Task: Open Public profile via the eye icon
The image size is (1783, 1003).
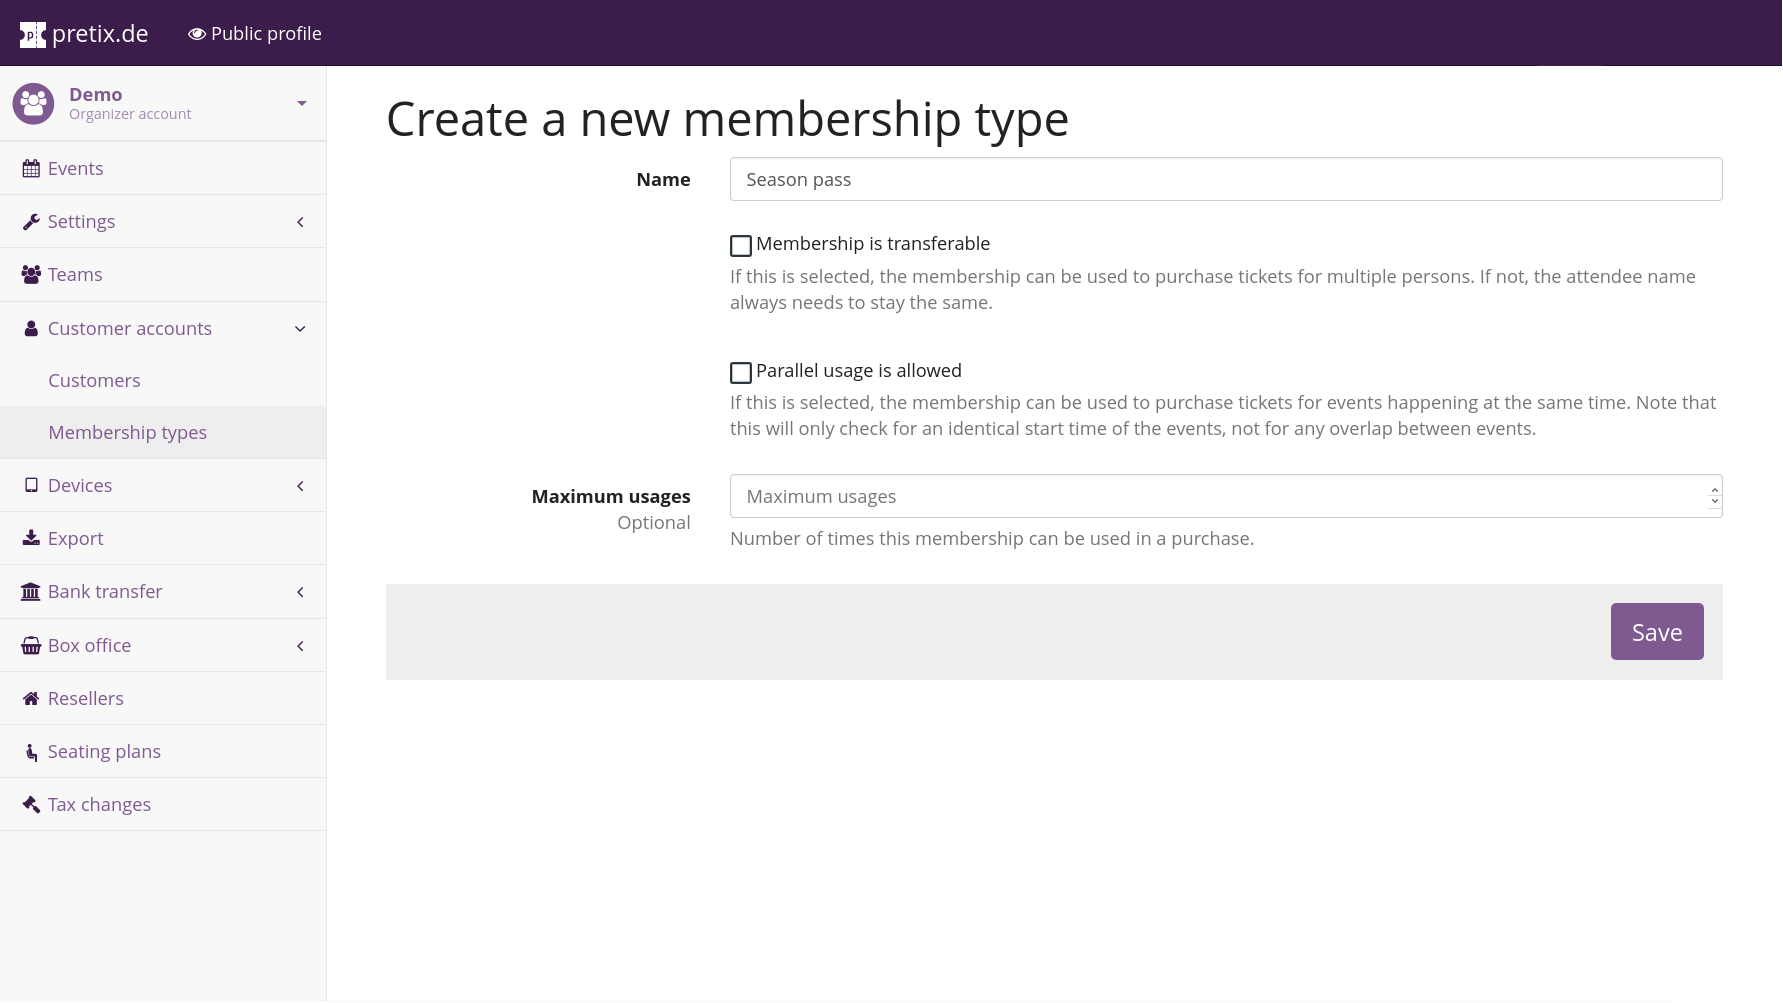Action: (197, 34)
